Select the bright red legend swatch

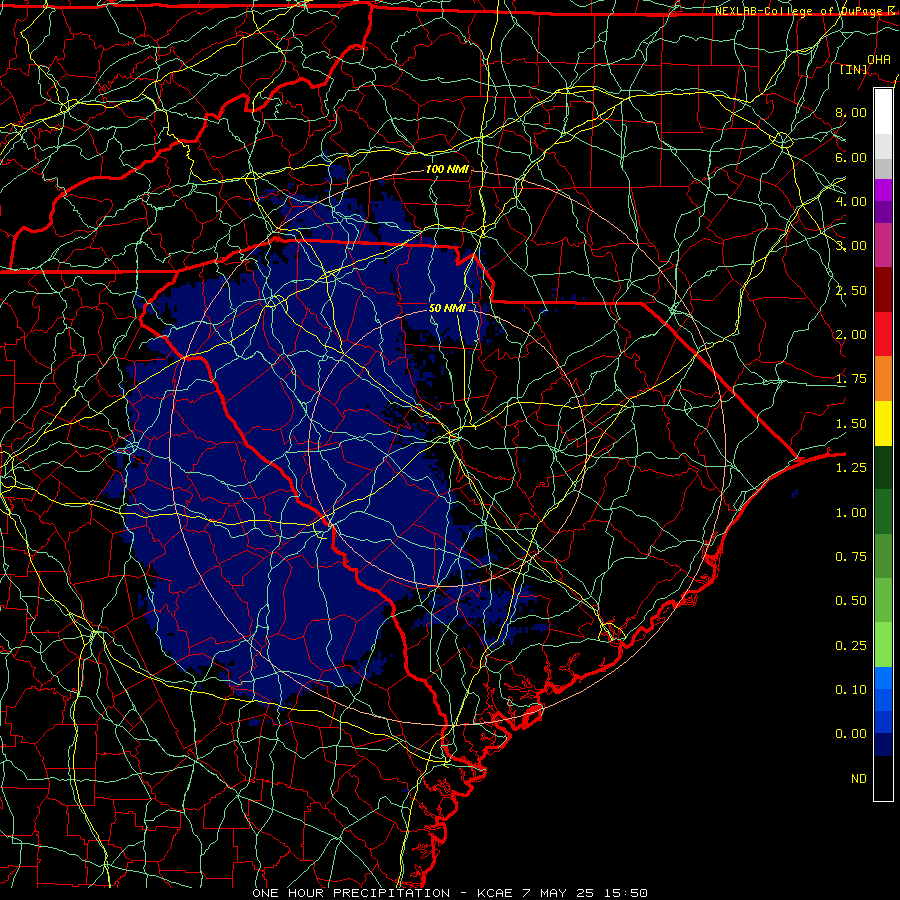click(883, 334)
